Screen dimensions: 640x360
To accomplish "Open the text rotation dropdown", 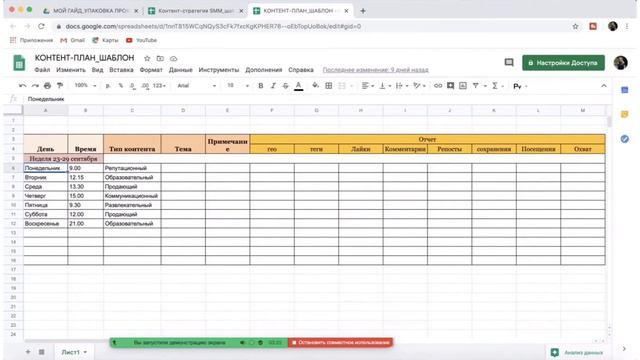I will coord(419,86).
